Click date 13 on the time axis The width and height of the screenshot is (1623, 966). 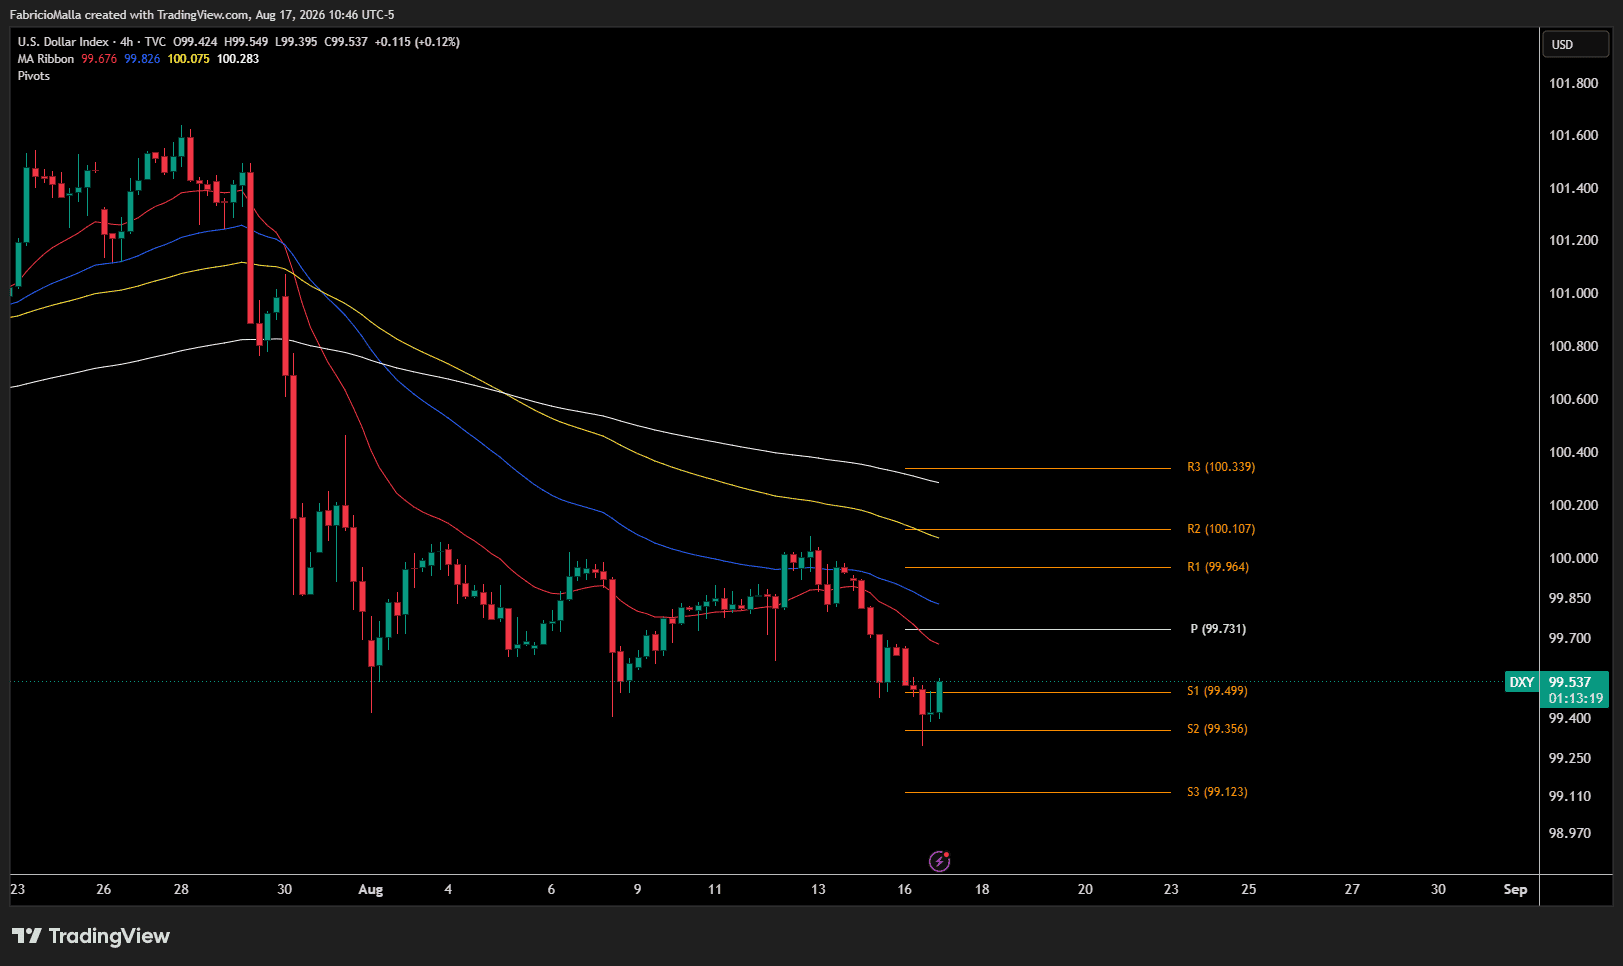(x=818, y=889)
